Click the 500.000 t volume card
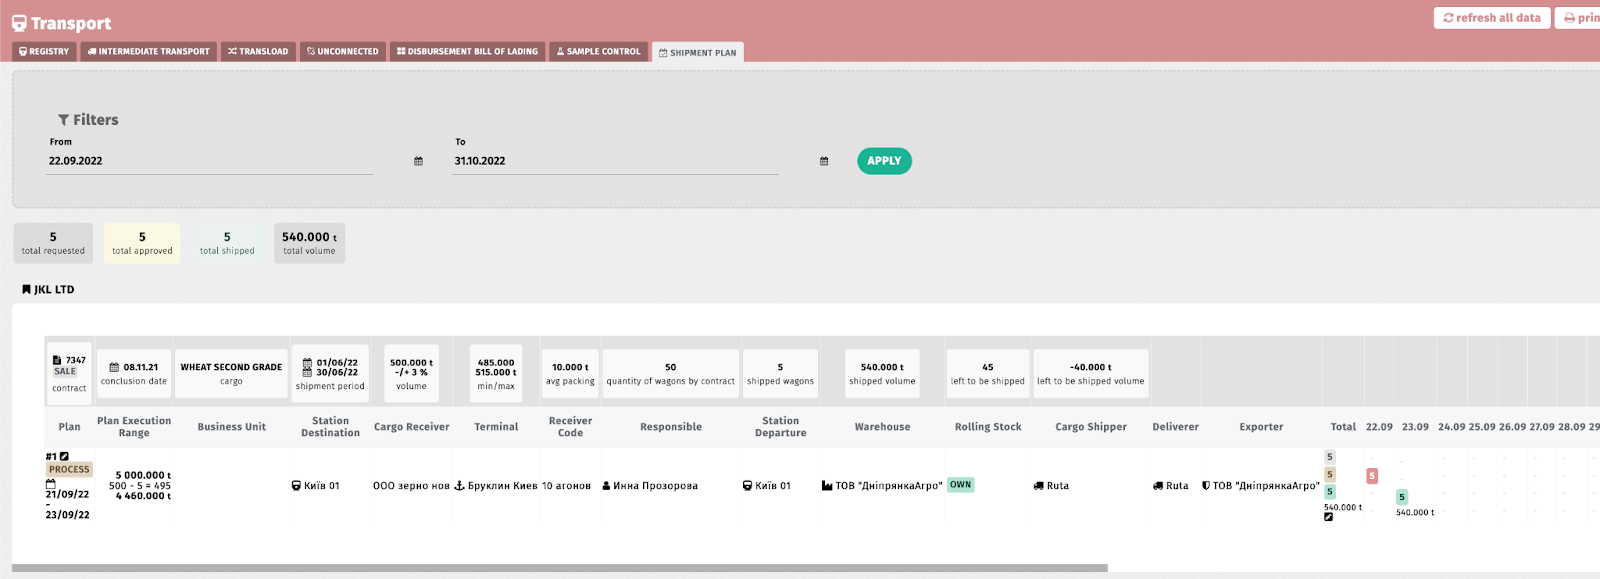The image size is (1600, 579). pyautogui.click(x=411, y=373)
